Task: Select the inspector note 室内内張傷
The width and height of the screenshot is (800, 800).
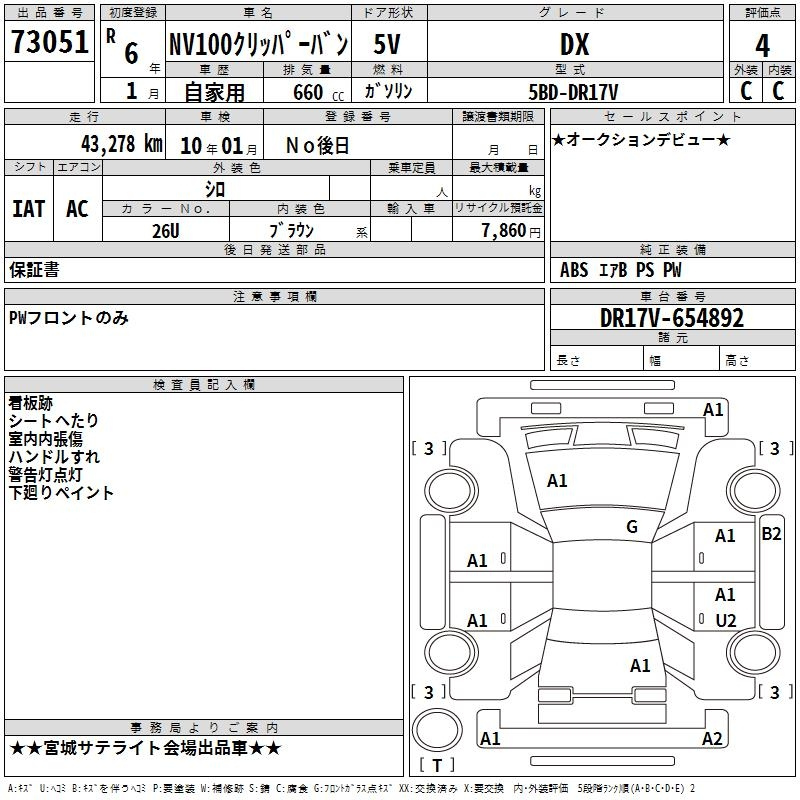Action: 45,439
